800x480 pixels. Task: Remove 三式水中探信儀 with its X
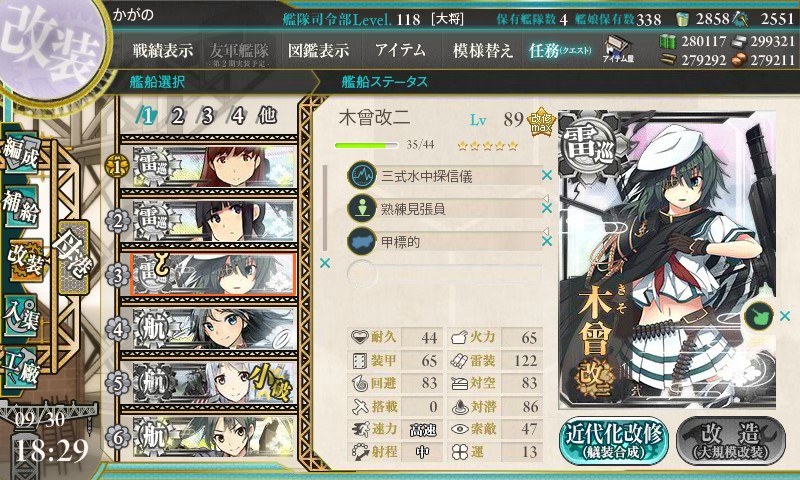coord(547,175)
